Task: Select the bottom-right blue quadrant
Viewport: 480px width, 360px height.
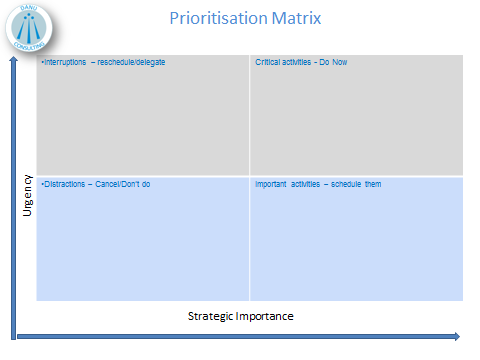Action: 356,239
